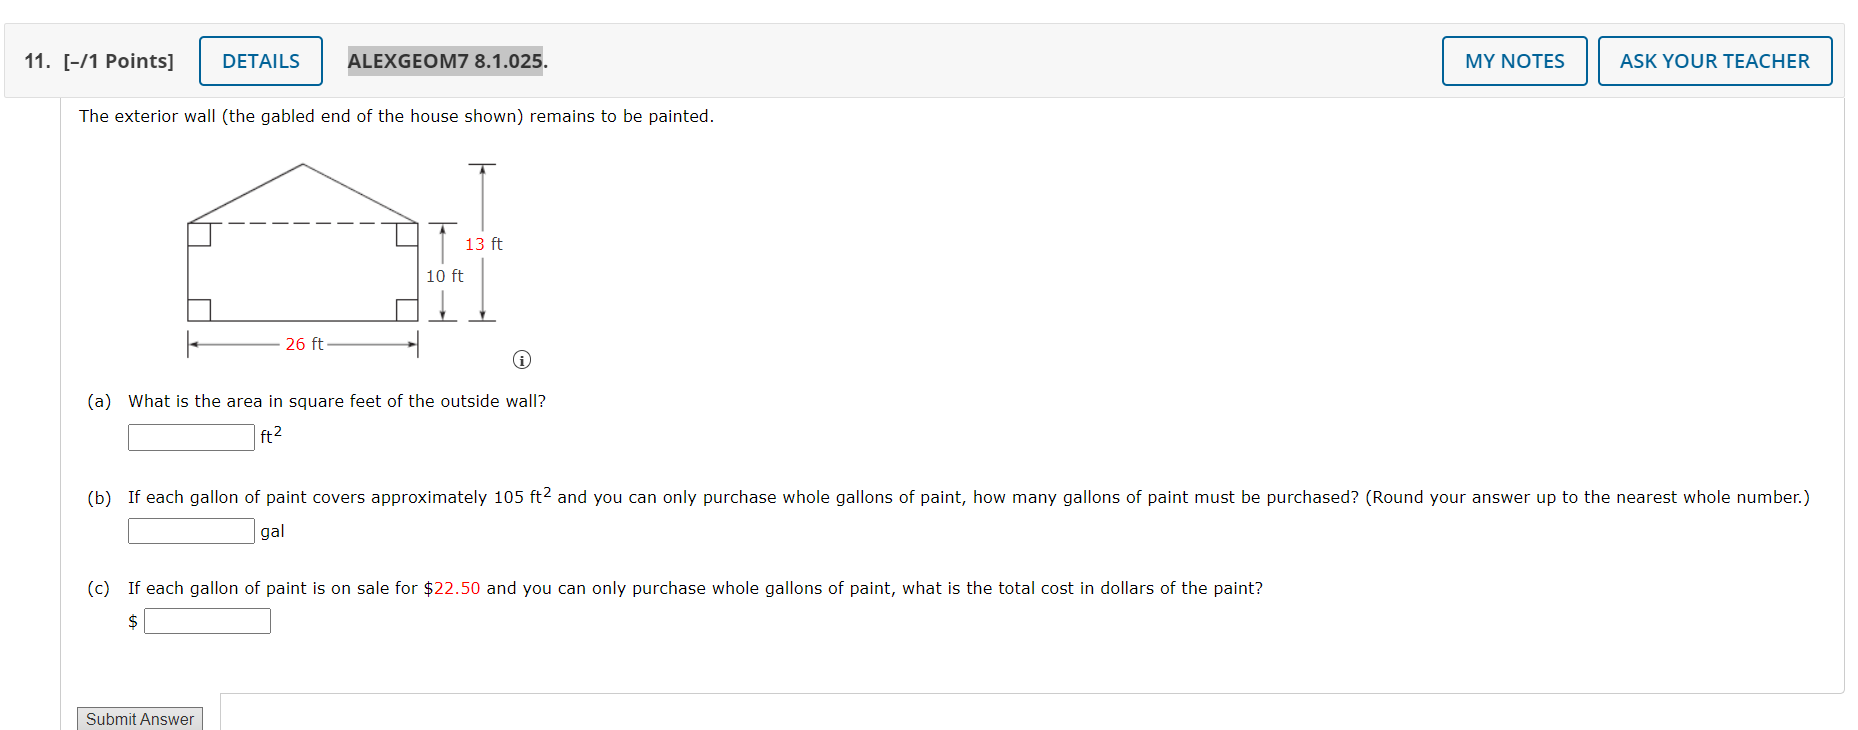Click the ASK YOUR TEACHER button
Viewport: 1858px width, 730px height.
1714,61
